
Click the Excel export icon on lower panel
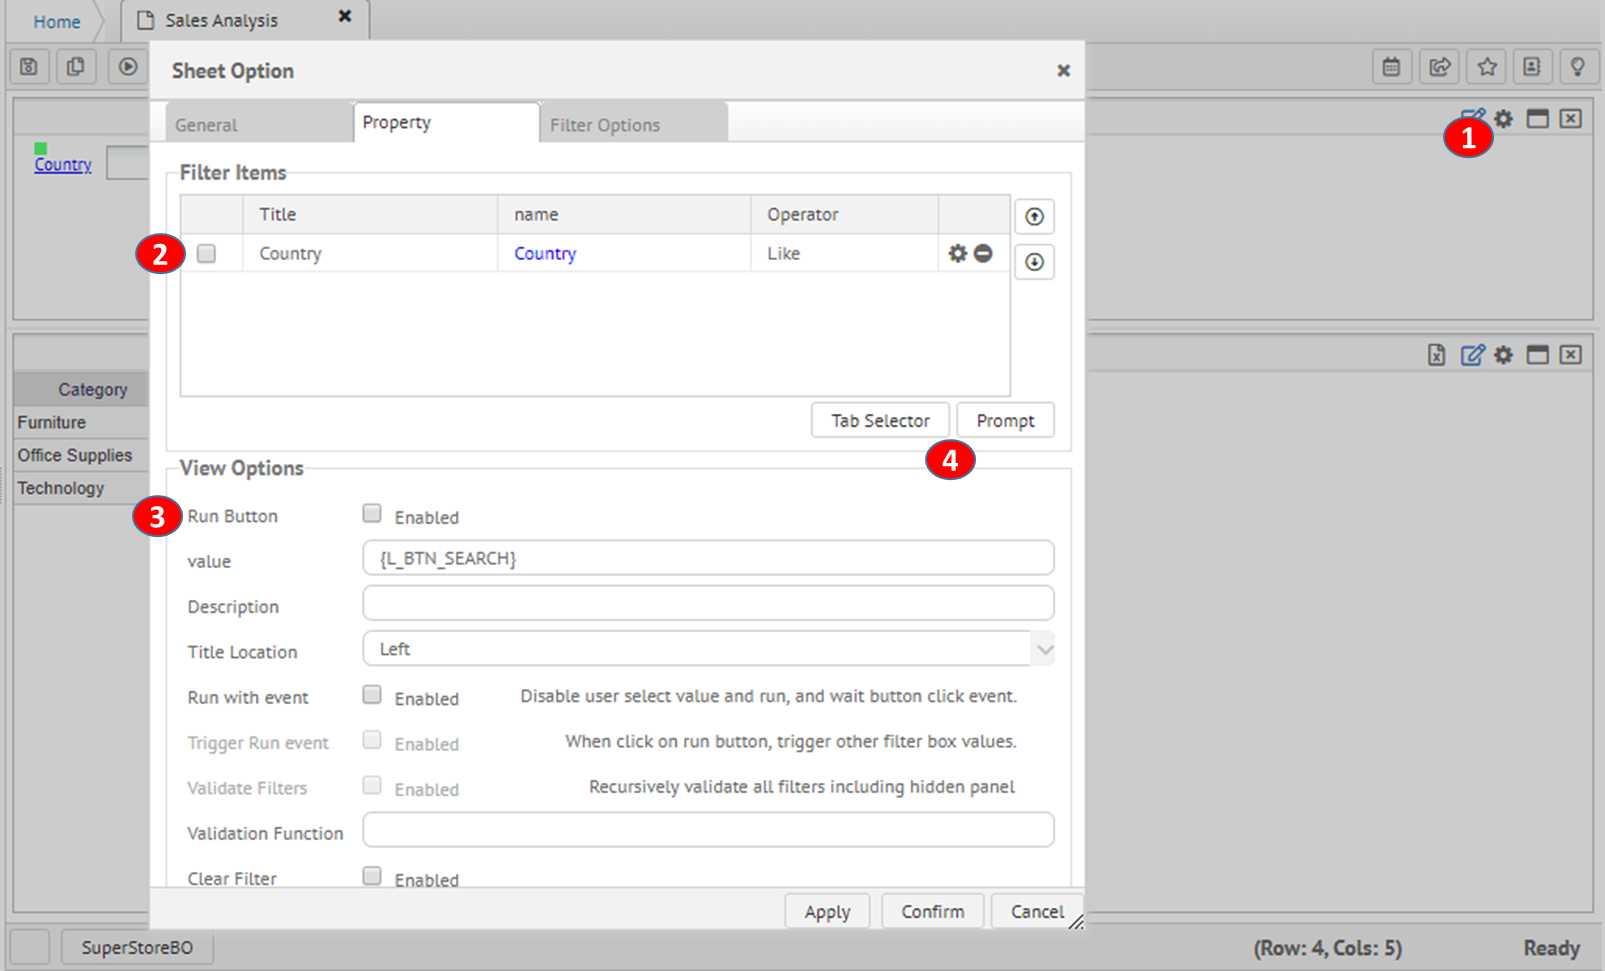coord(1436,355)
